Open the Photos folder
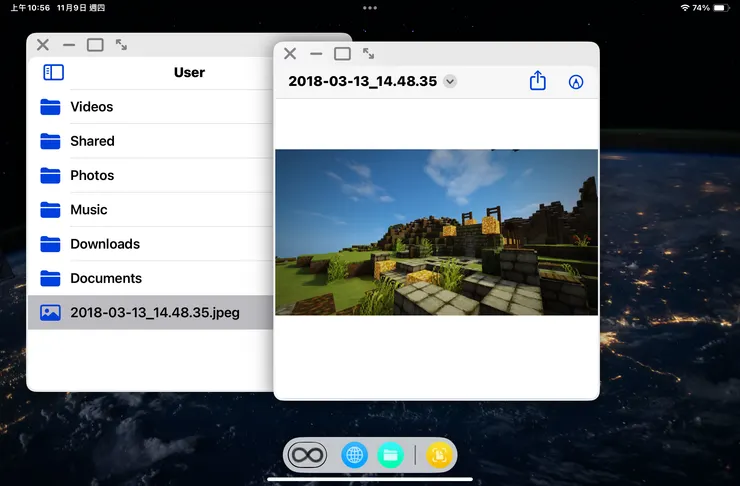 coord(151,176)
